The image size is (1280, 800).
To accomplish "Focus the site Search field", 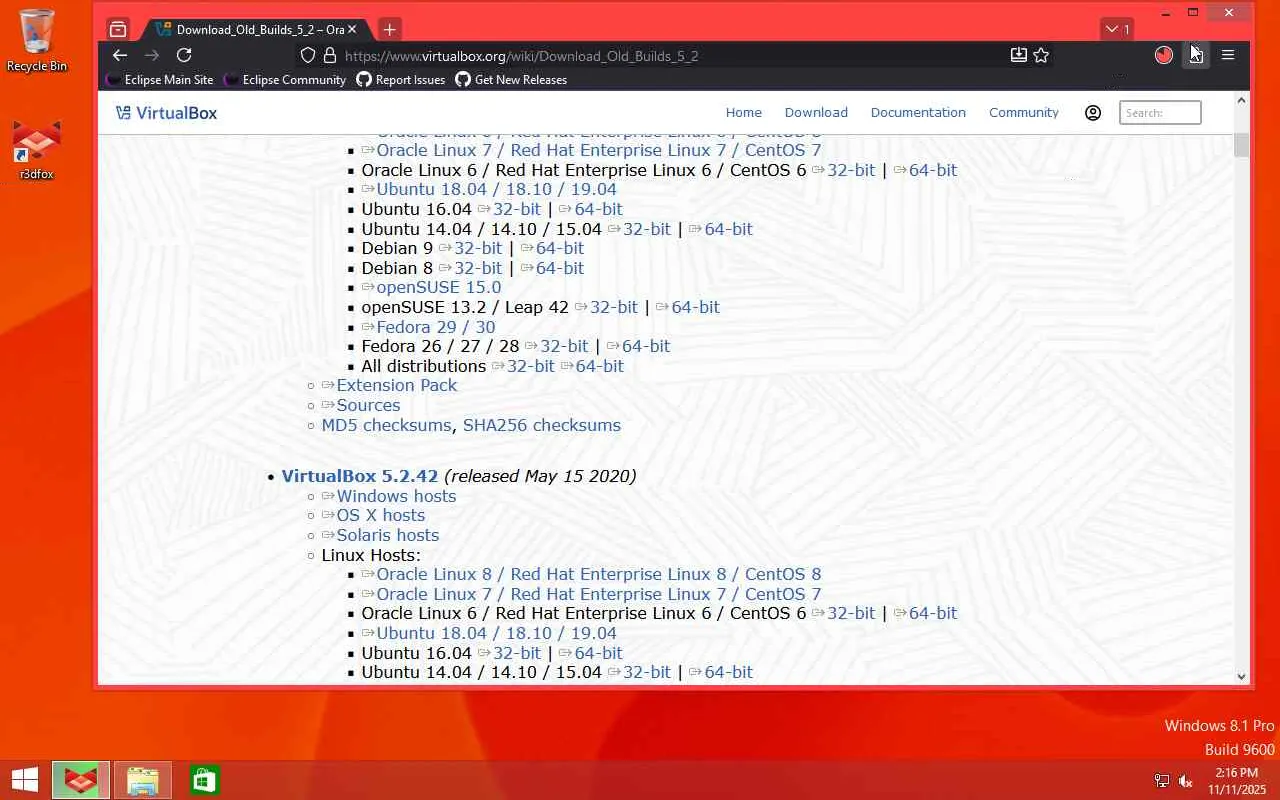I will pyautogui.click(x=1160, y=113).
